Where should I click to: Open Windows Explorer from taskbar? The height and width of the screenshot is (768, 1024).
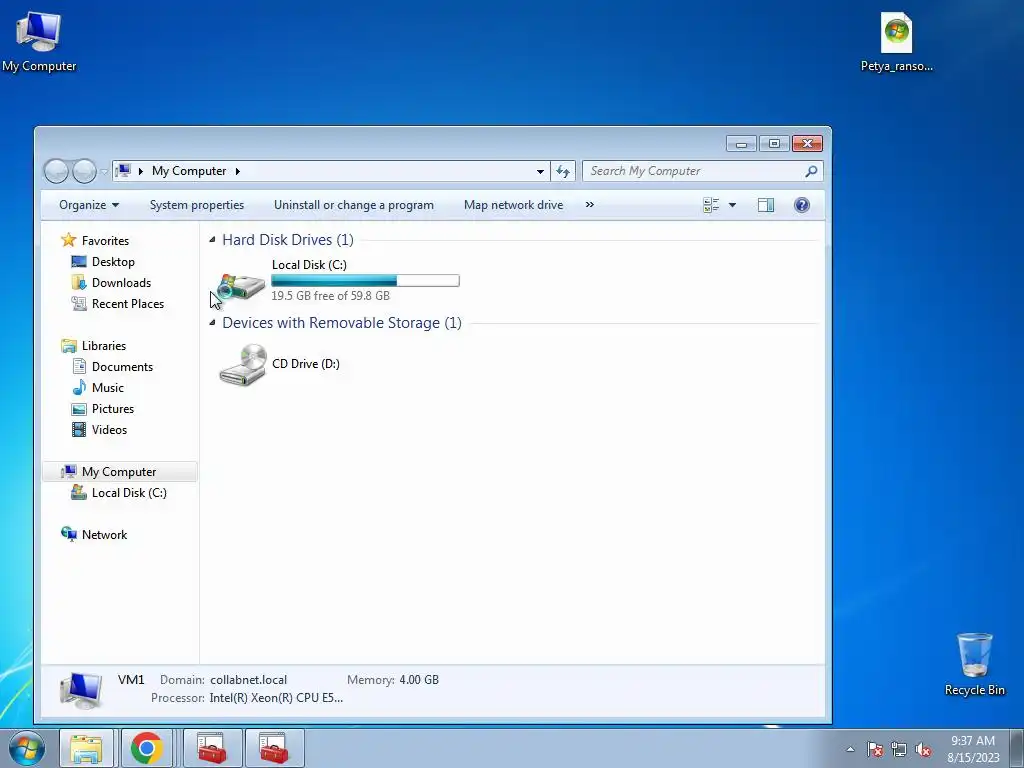point(86,748)
